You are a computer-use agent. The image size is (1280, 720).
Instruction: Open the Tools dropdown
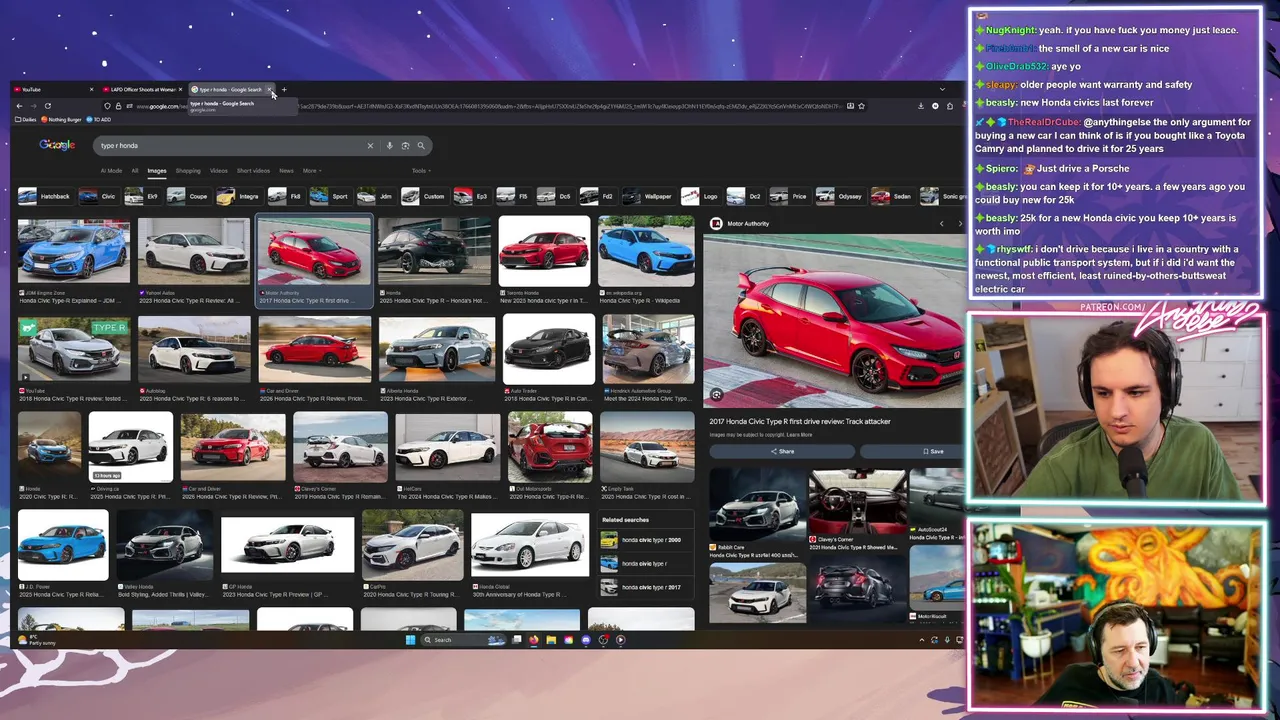pyautogui.click(x=421, y=171)
